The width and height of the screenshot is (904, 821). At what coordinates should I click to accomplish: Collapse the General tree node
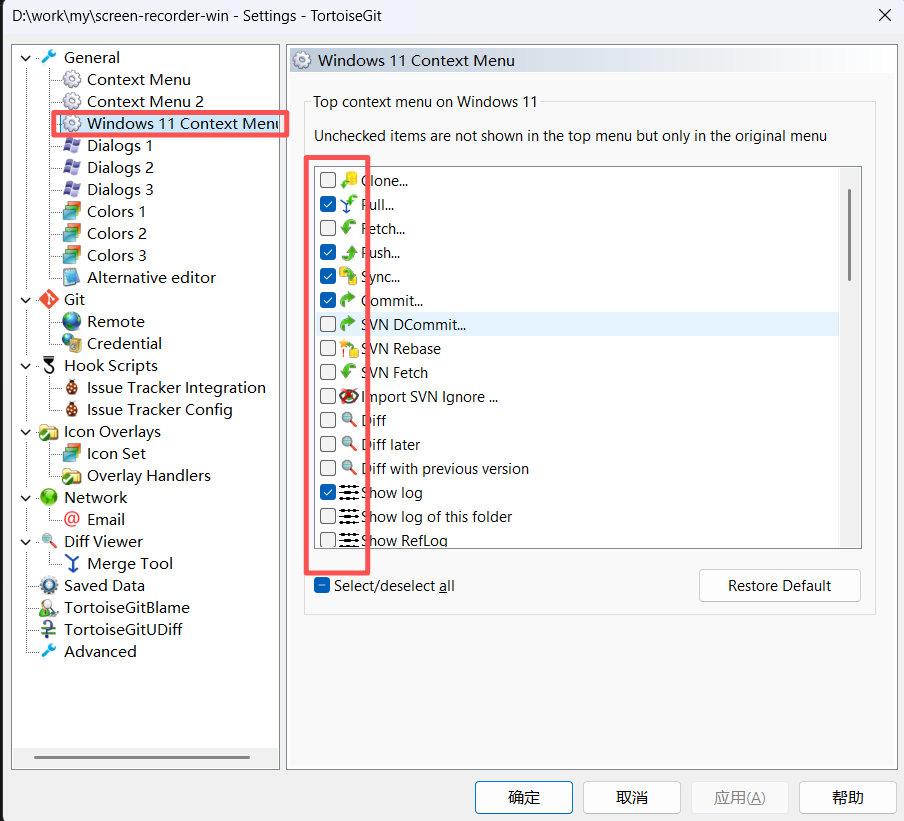25,58
